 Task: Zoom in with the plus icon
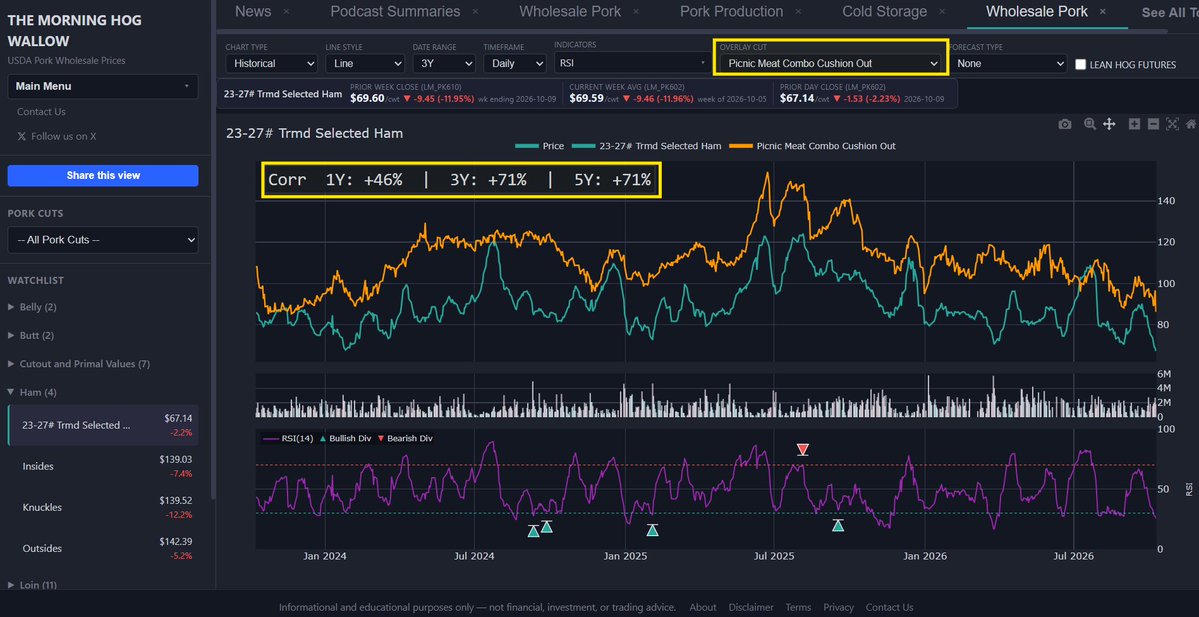(1135, 125)
